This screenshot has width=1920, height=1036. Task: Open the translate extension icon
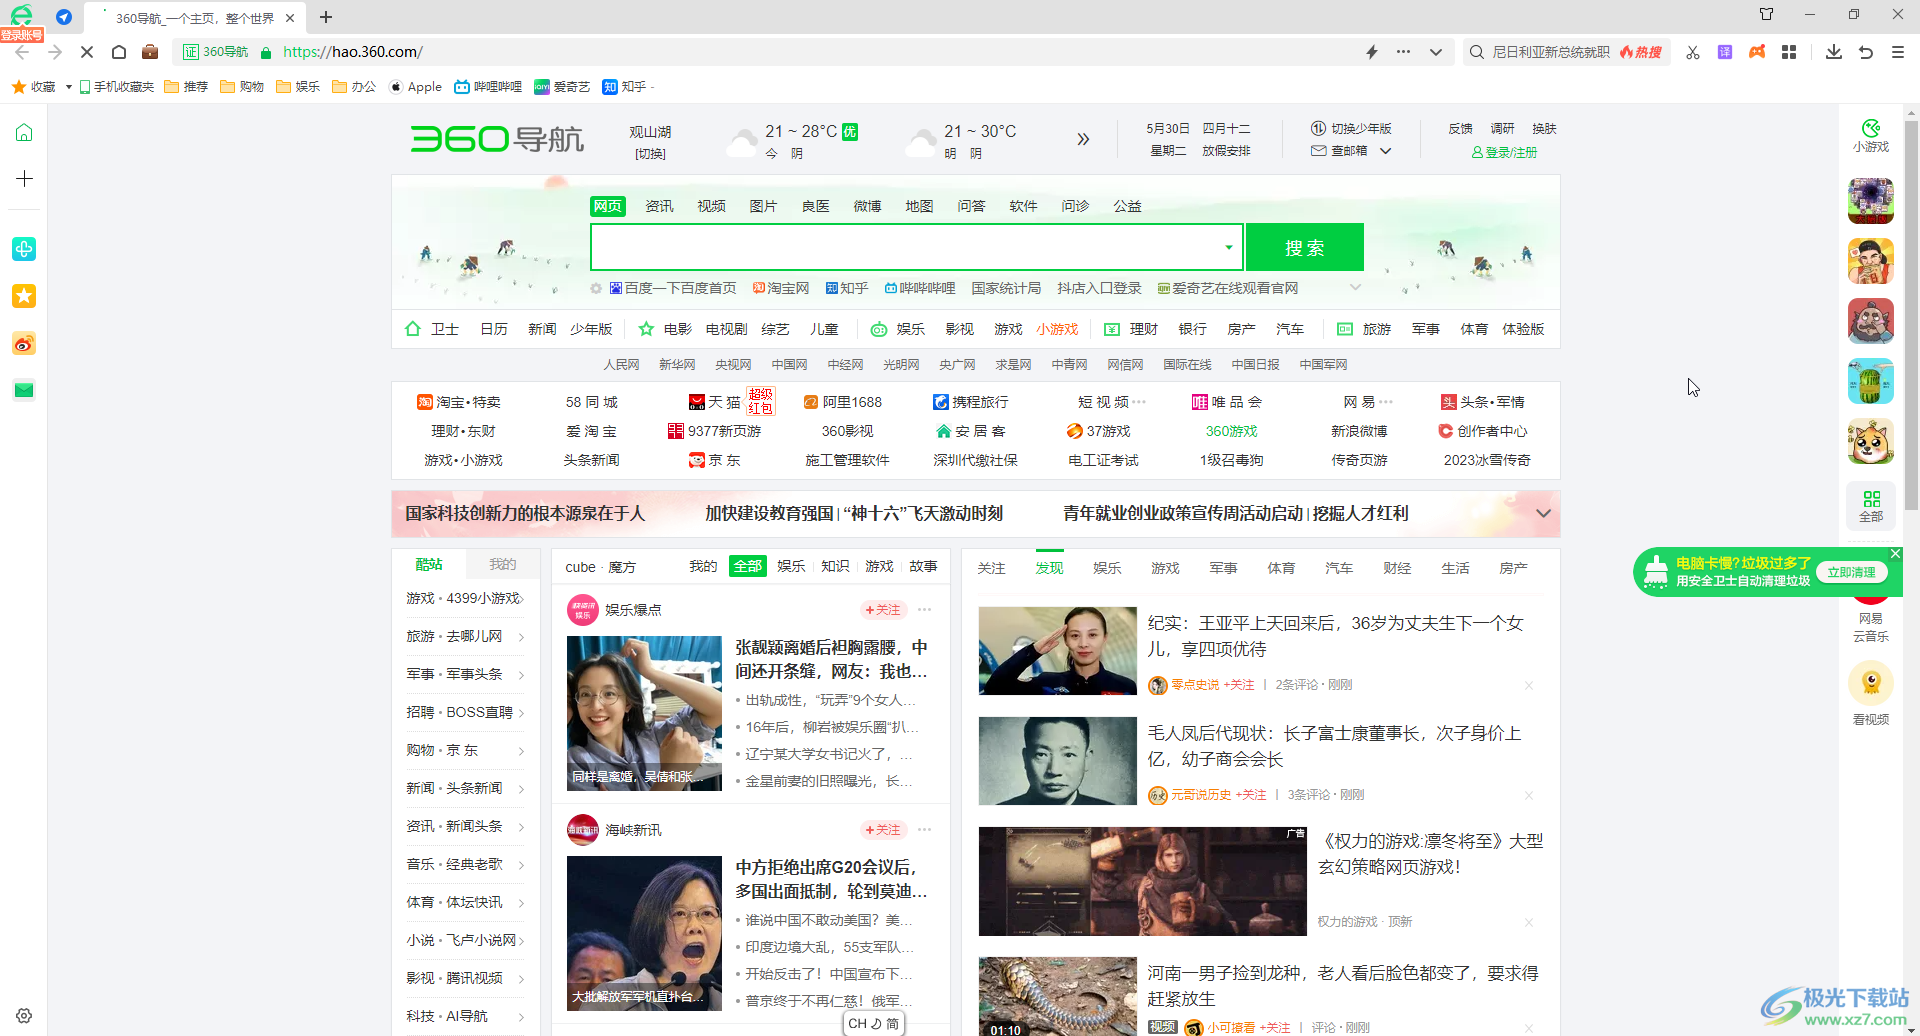click(1725, 52)
